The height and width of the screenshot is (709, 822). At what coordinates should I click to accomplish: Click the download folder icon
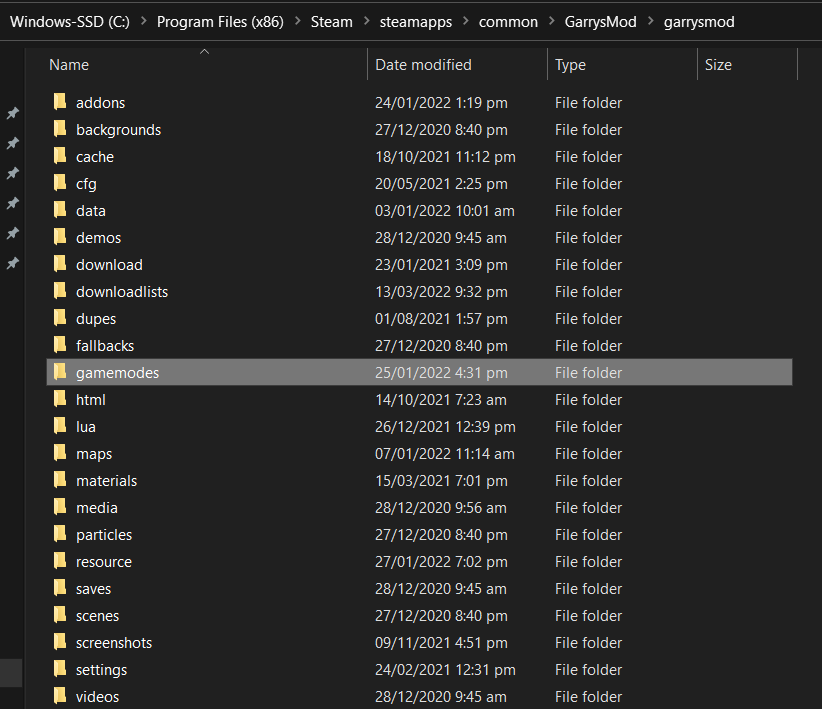[x=60, y=264]
